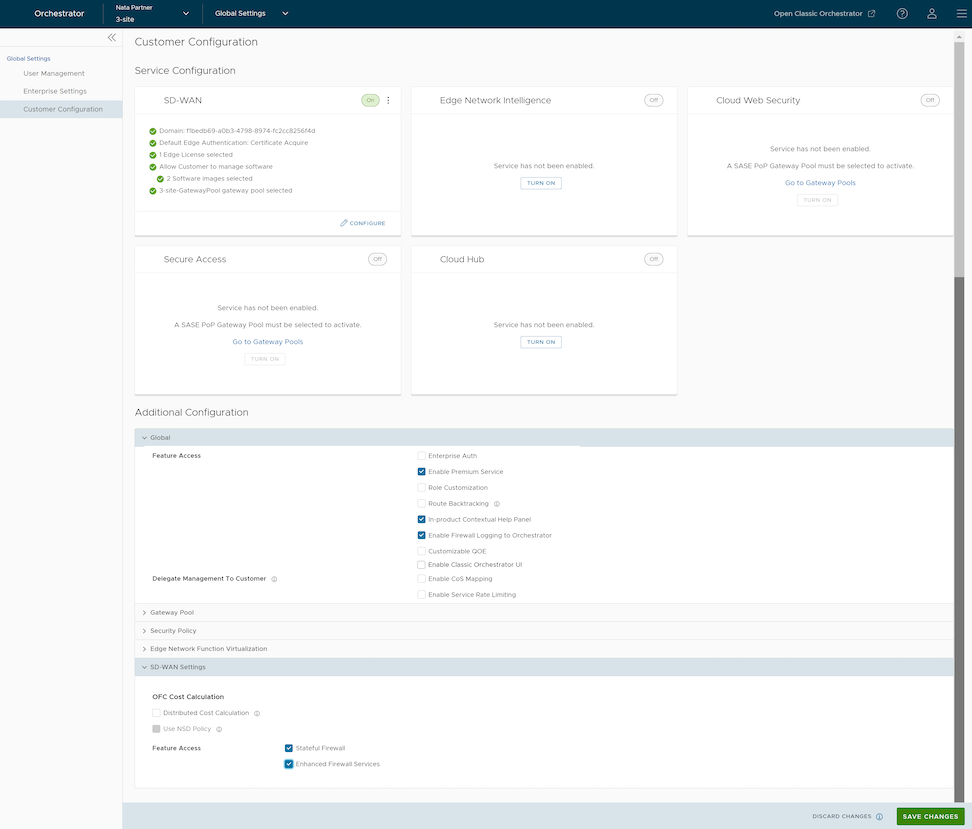Open User Management in the sidebar
This screenshot has width=972, height=829.
pos(54,73)
